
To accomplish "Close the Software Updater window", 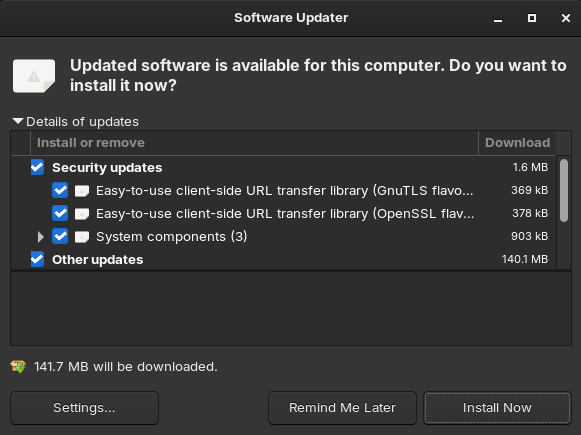I will tap(565, 18).
